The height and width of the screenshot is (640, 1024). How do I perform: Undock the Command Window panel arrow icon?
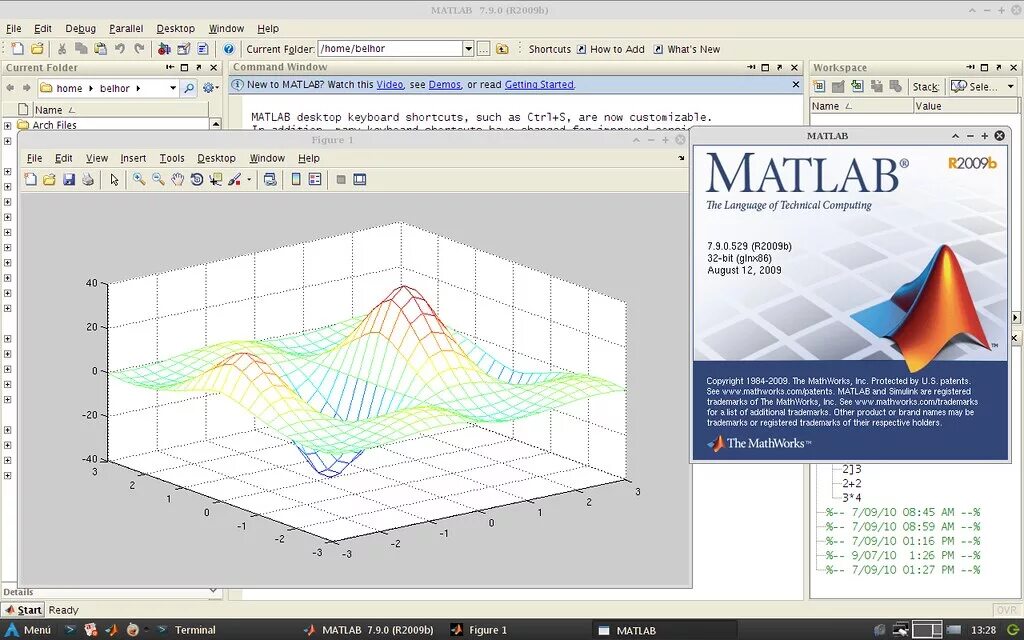(x=780, y=67)
